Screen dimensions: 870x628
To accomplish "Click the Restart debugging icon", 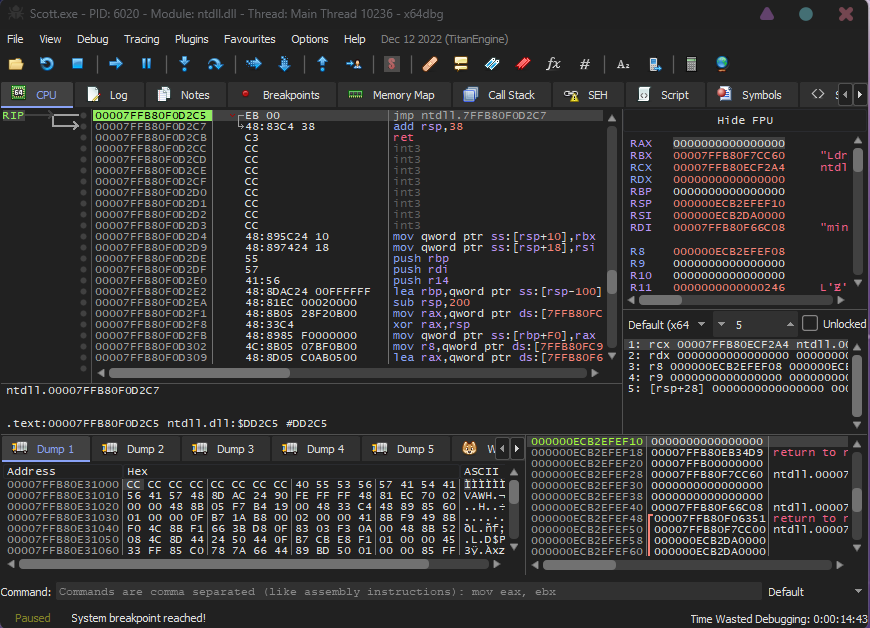I will 46,64.
